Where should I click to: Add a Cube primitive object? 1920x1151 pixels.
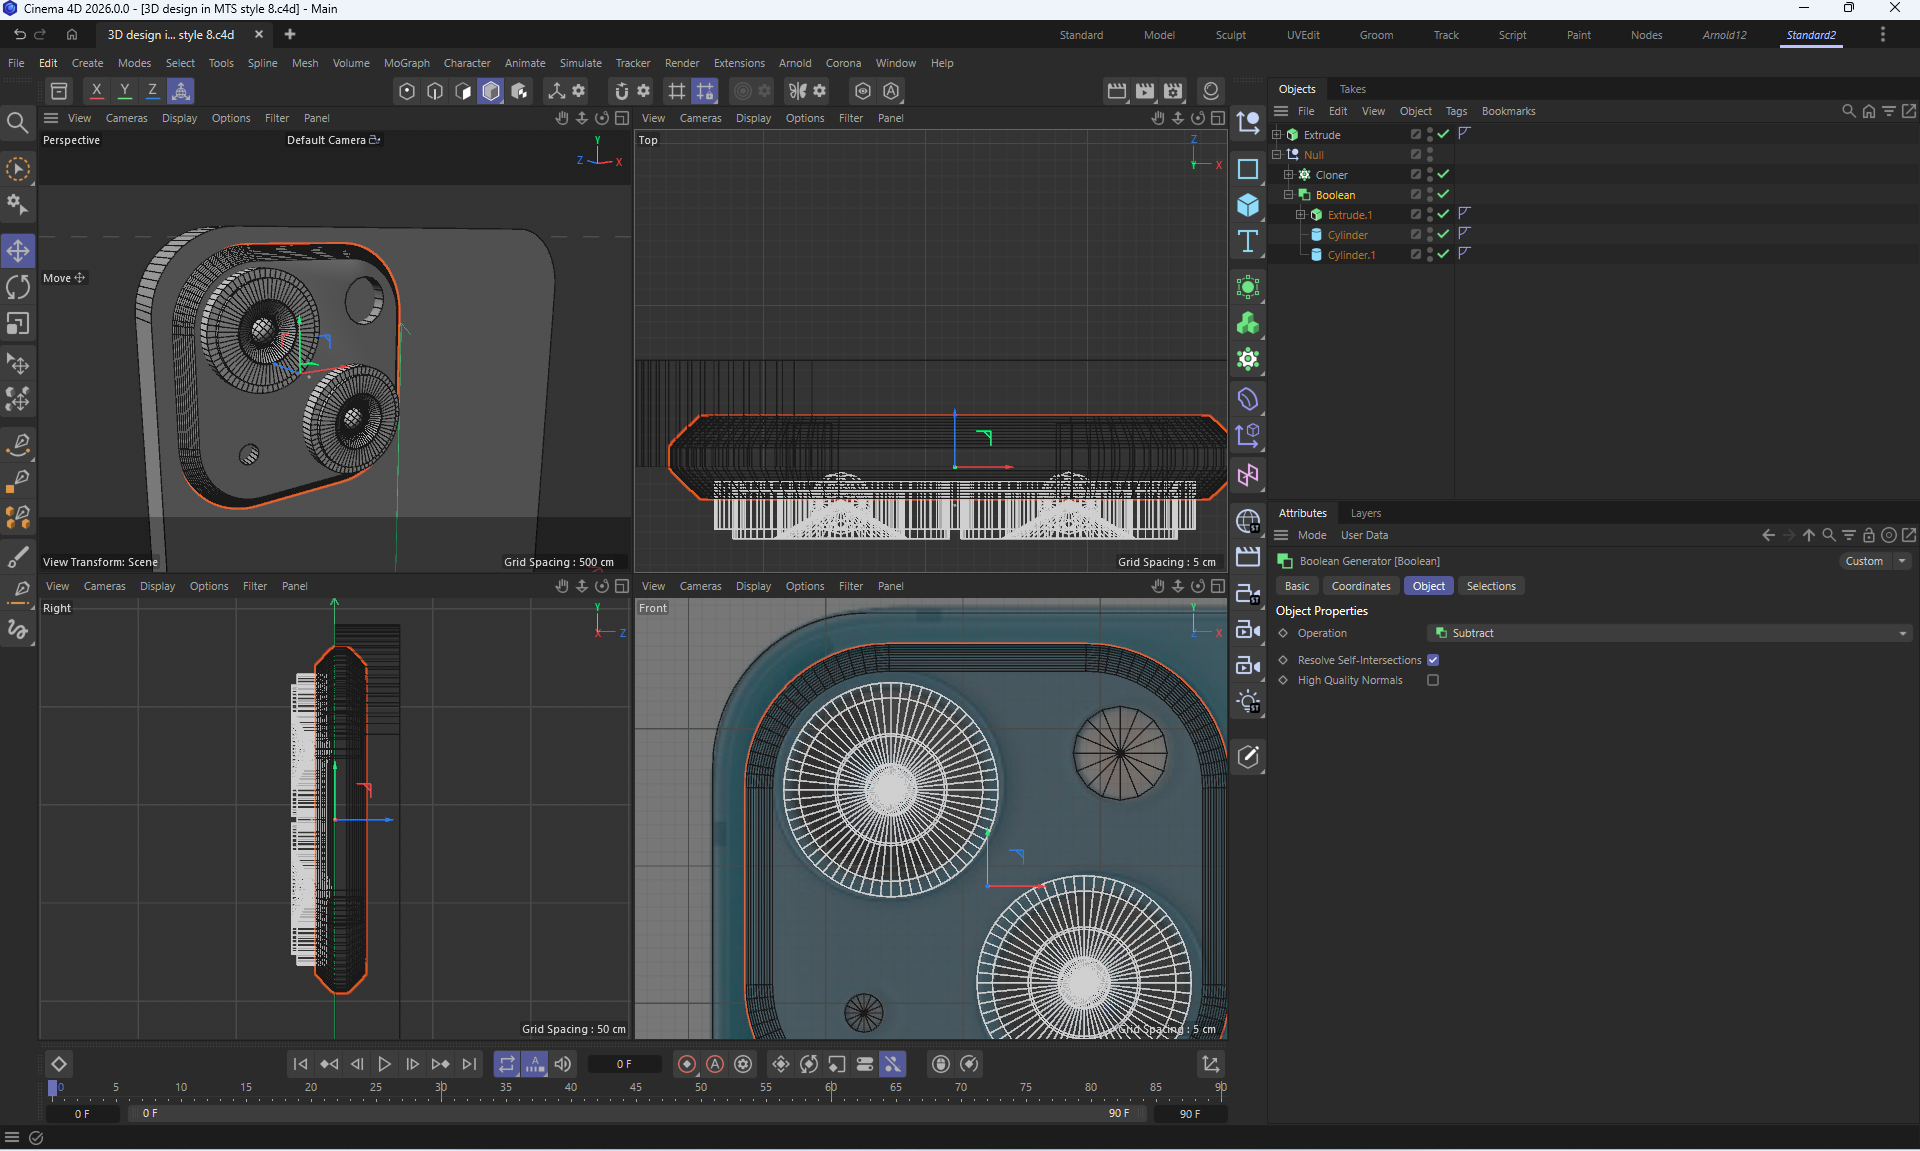click(1248, 205)
